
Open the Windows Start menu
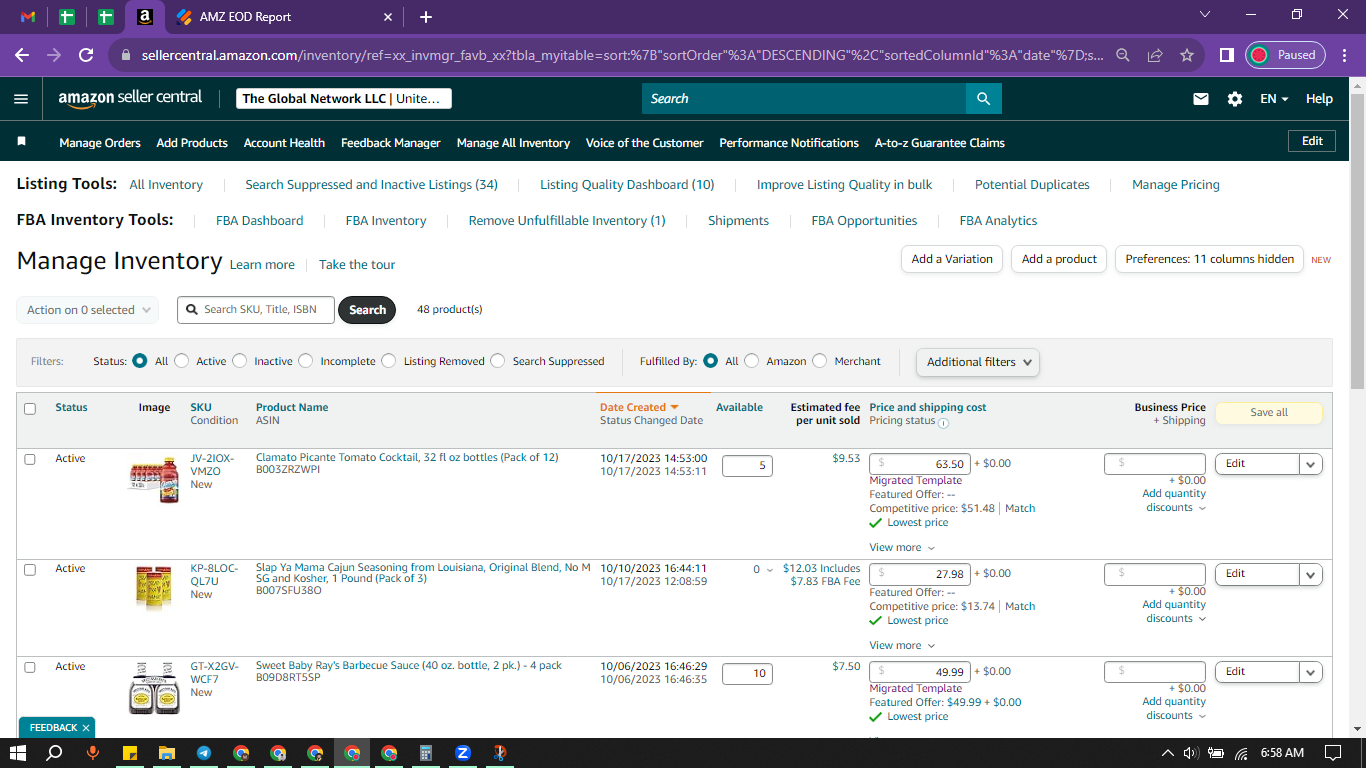coord(18,753)
